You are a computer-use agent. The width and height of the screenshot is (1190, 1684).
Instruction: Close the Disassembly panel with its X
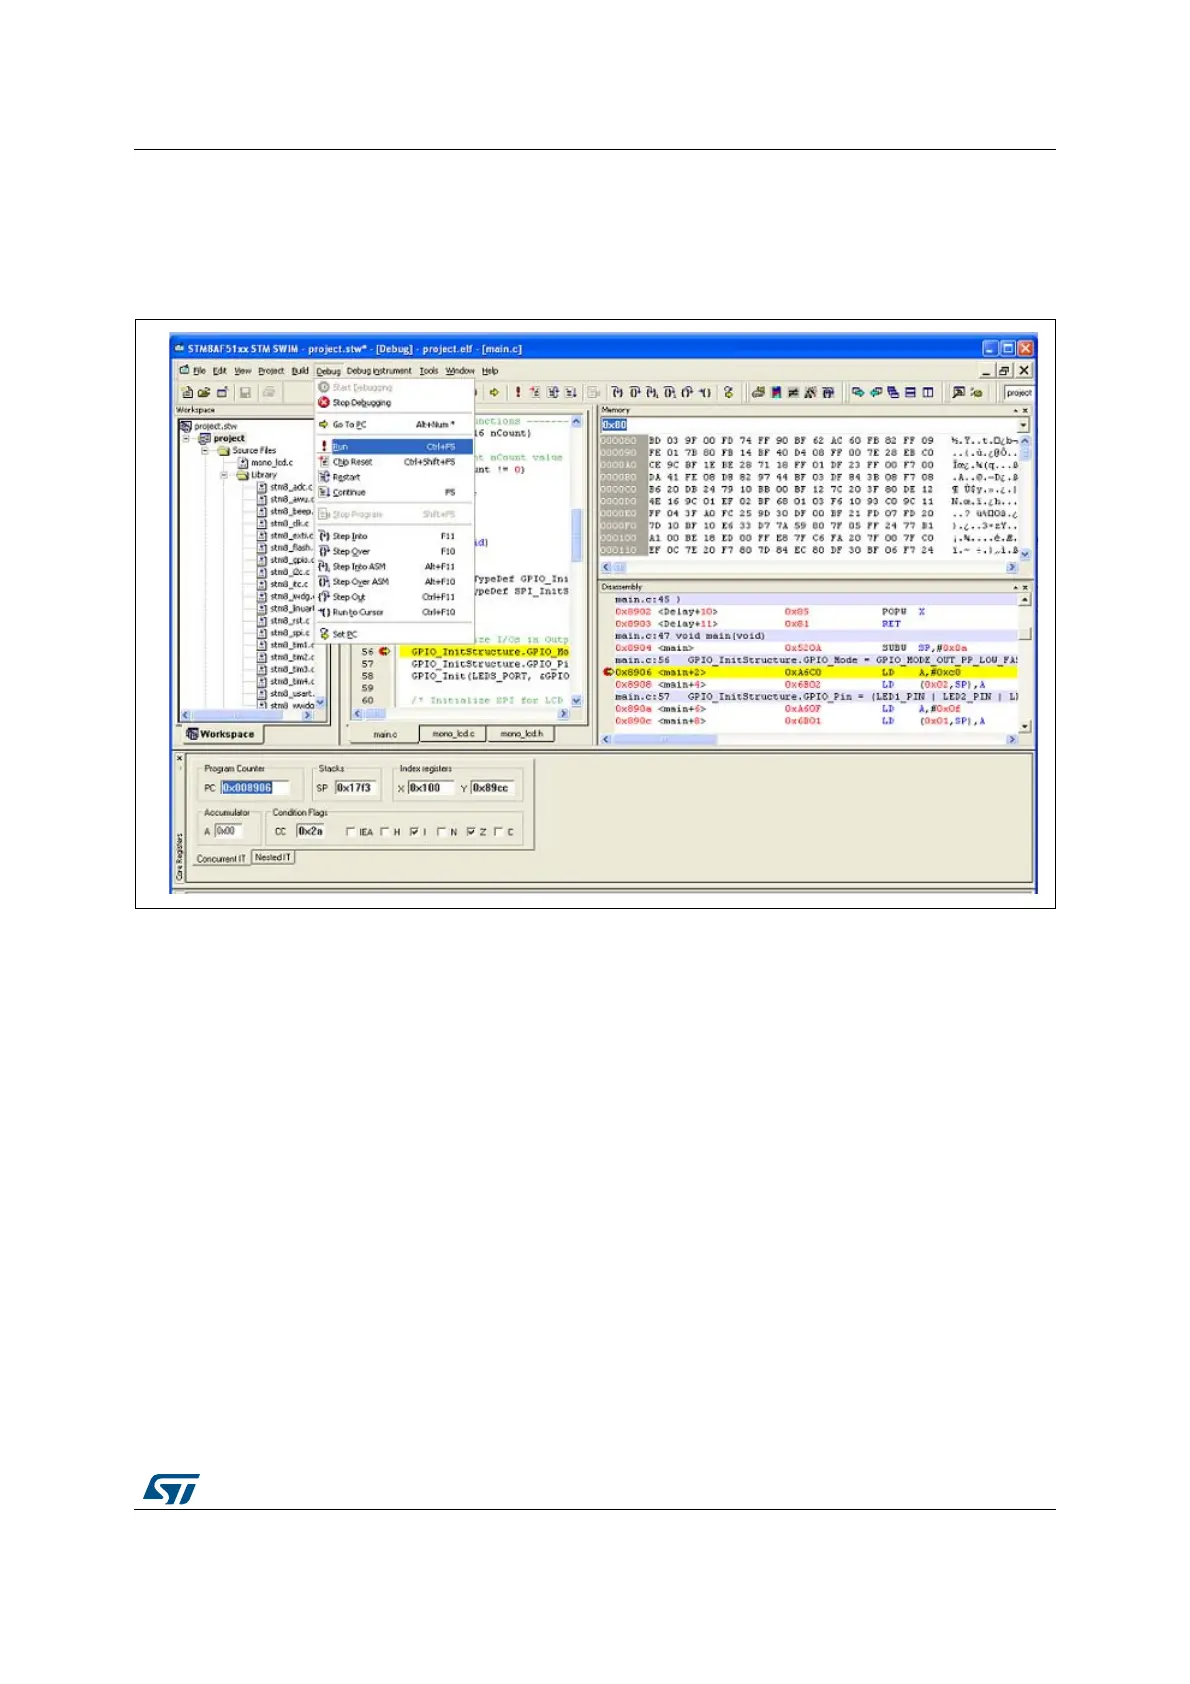pos(1025,587)
